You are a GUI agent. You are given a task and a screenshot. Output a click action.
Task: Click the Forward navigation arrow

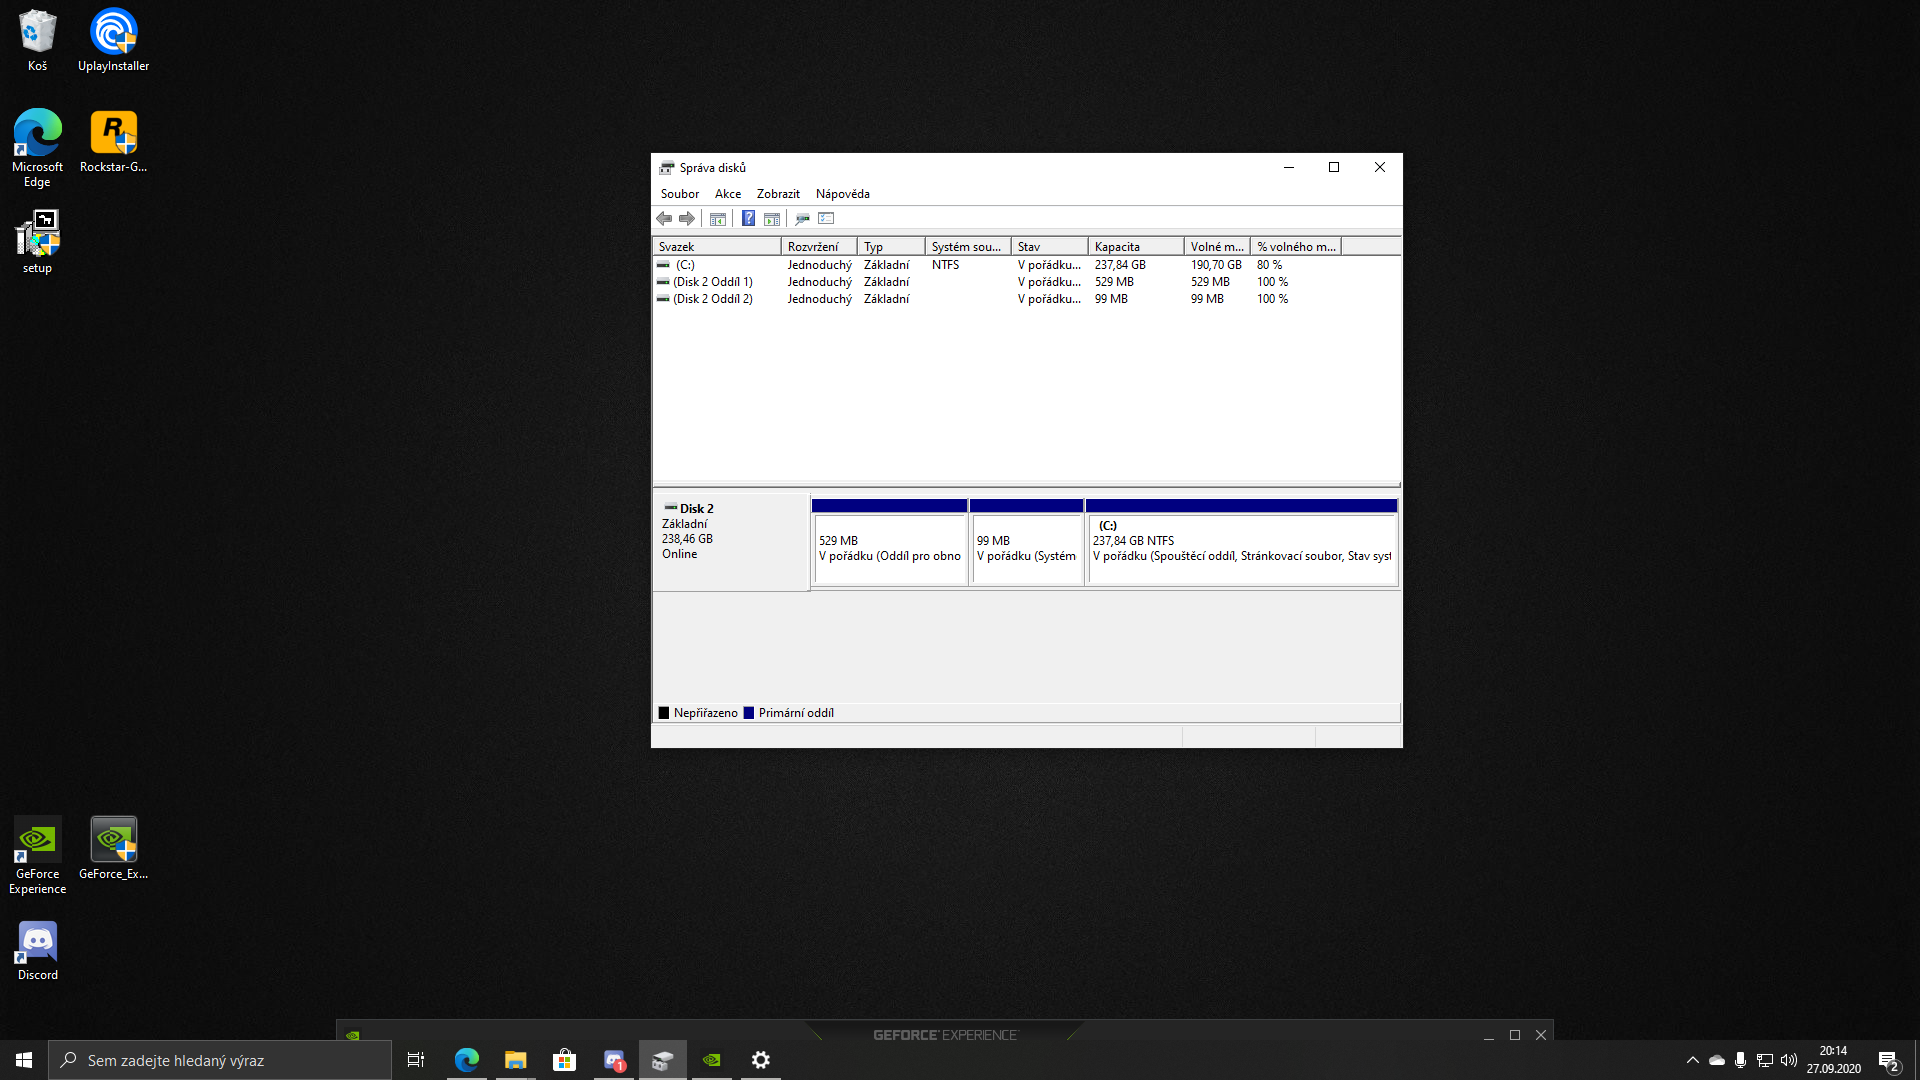[x=687, y=218]
